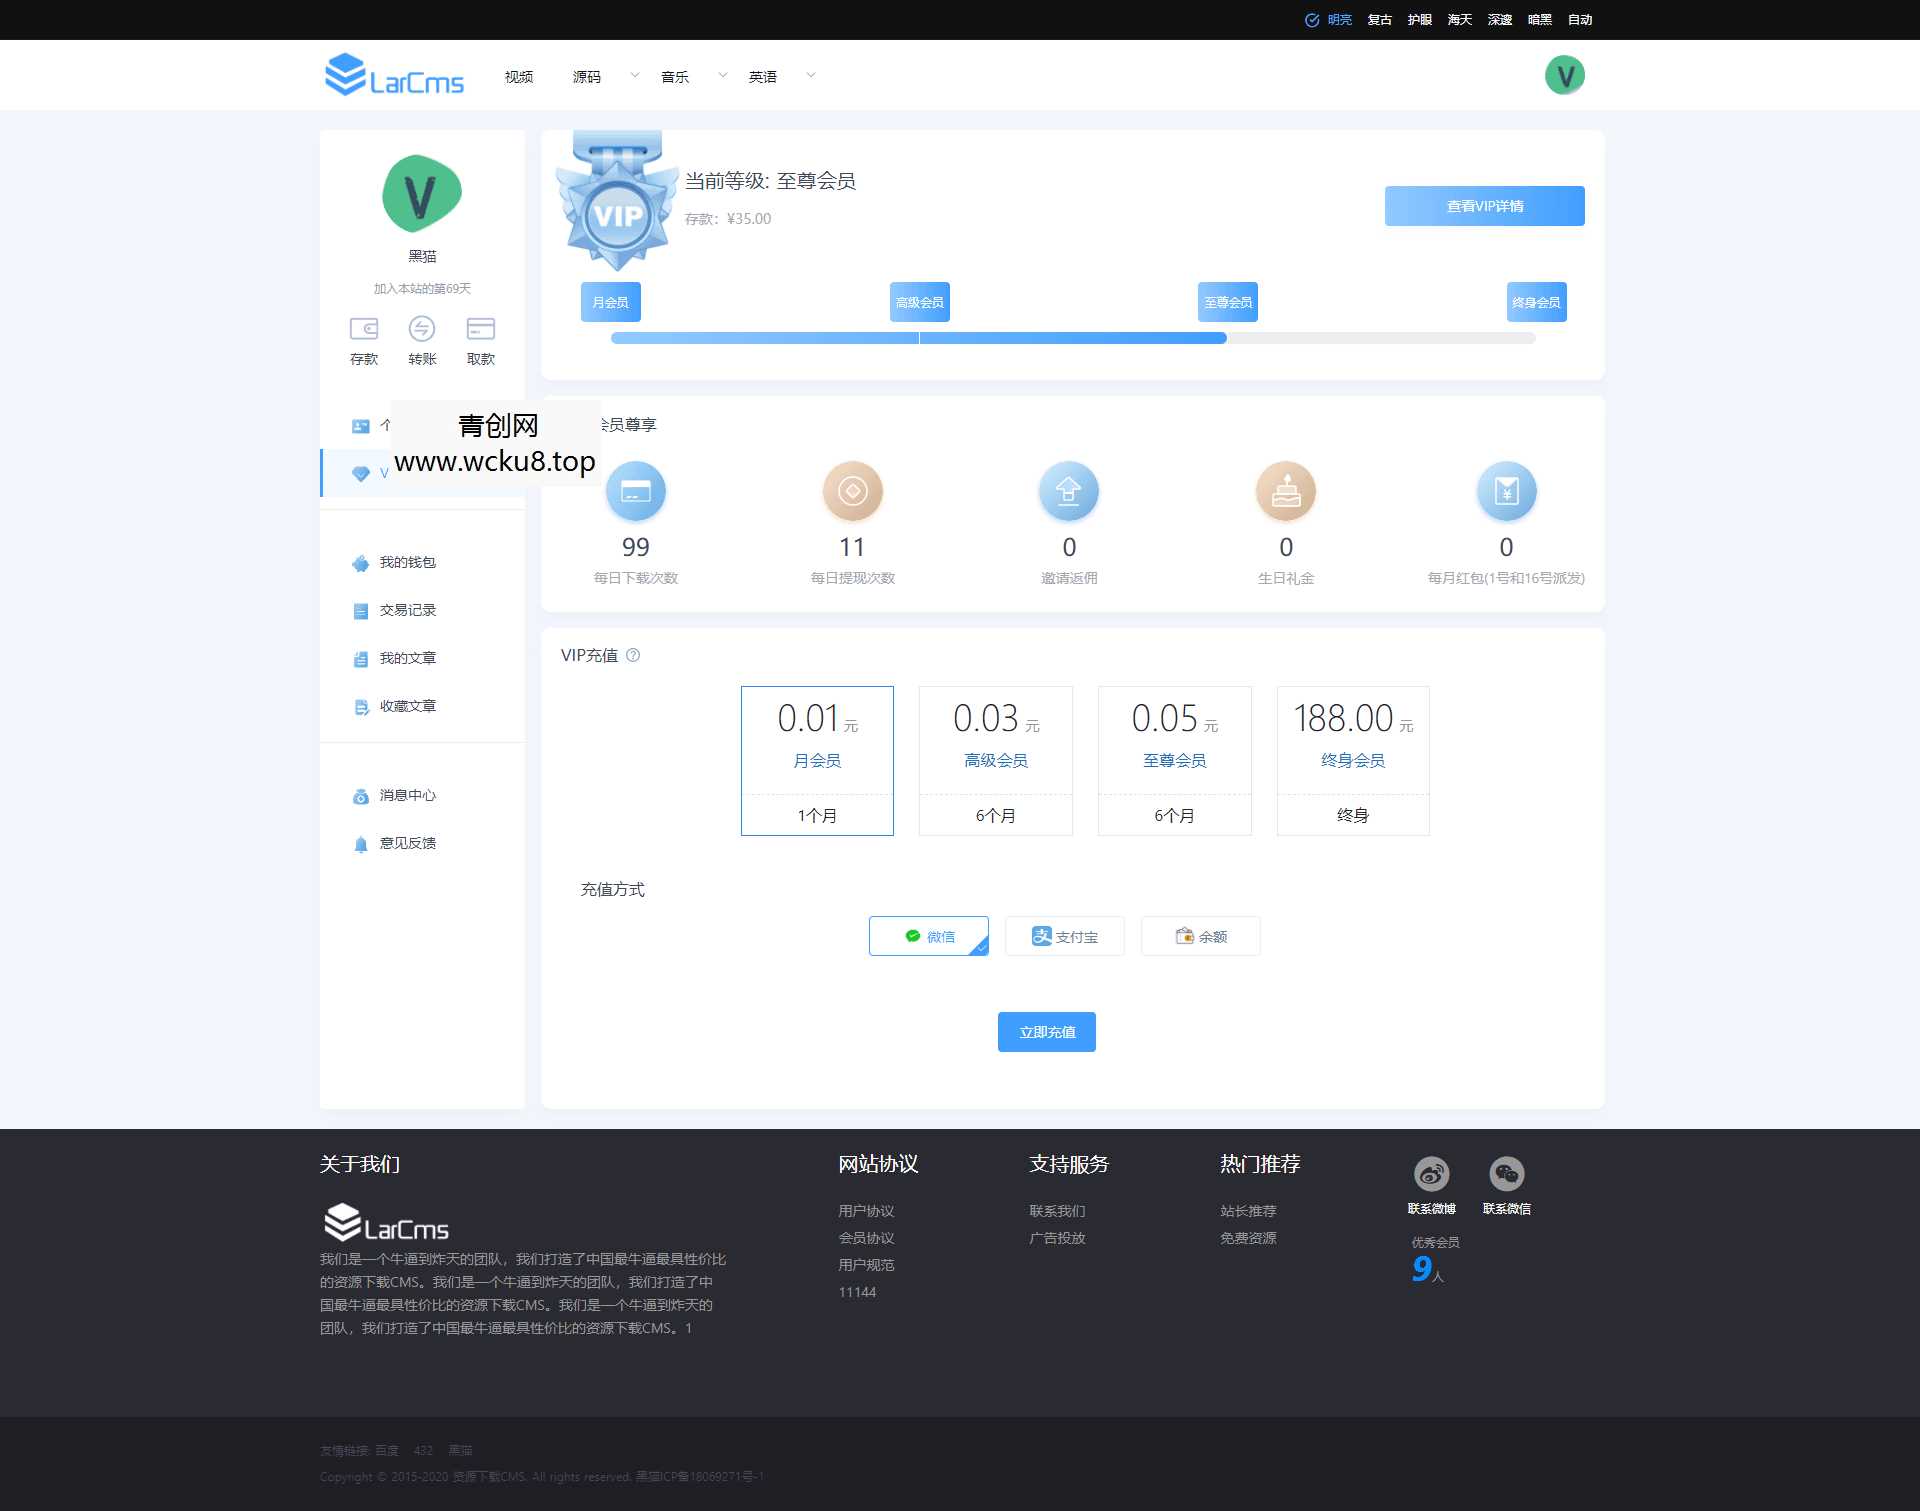Image resolution: width=1920 pixels, height=1511 pixels.
Task: Expand the 音乐 navigation dropdown
Action: tap(722, 75)
